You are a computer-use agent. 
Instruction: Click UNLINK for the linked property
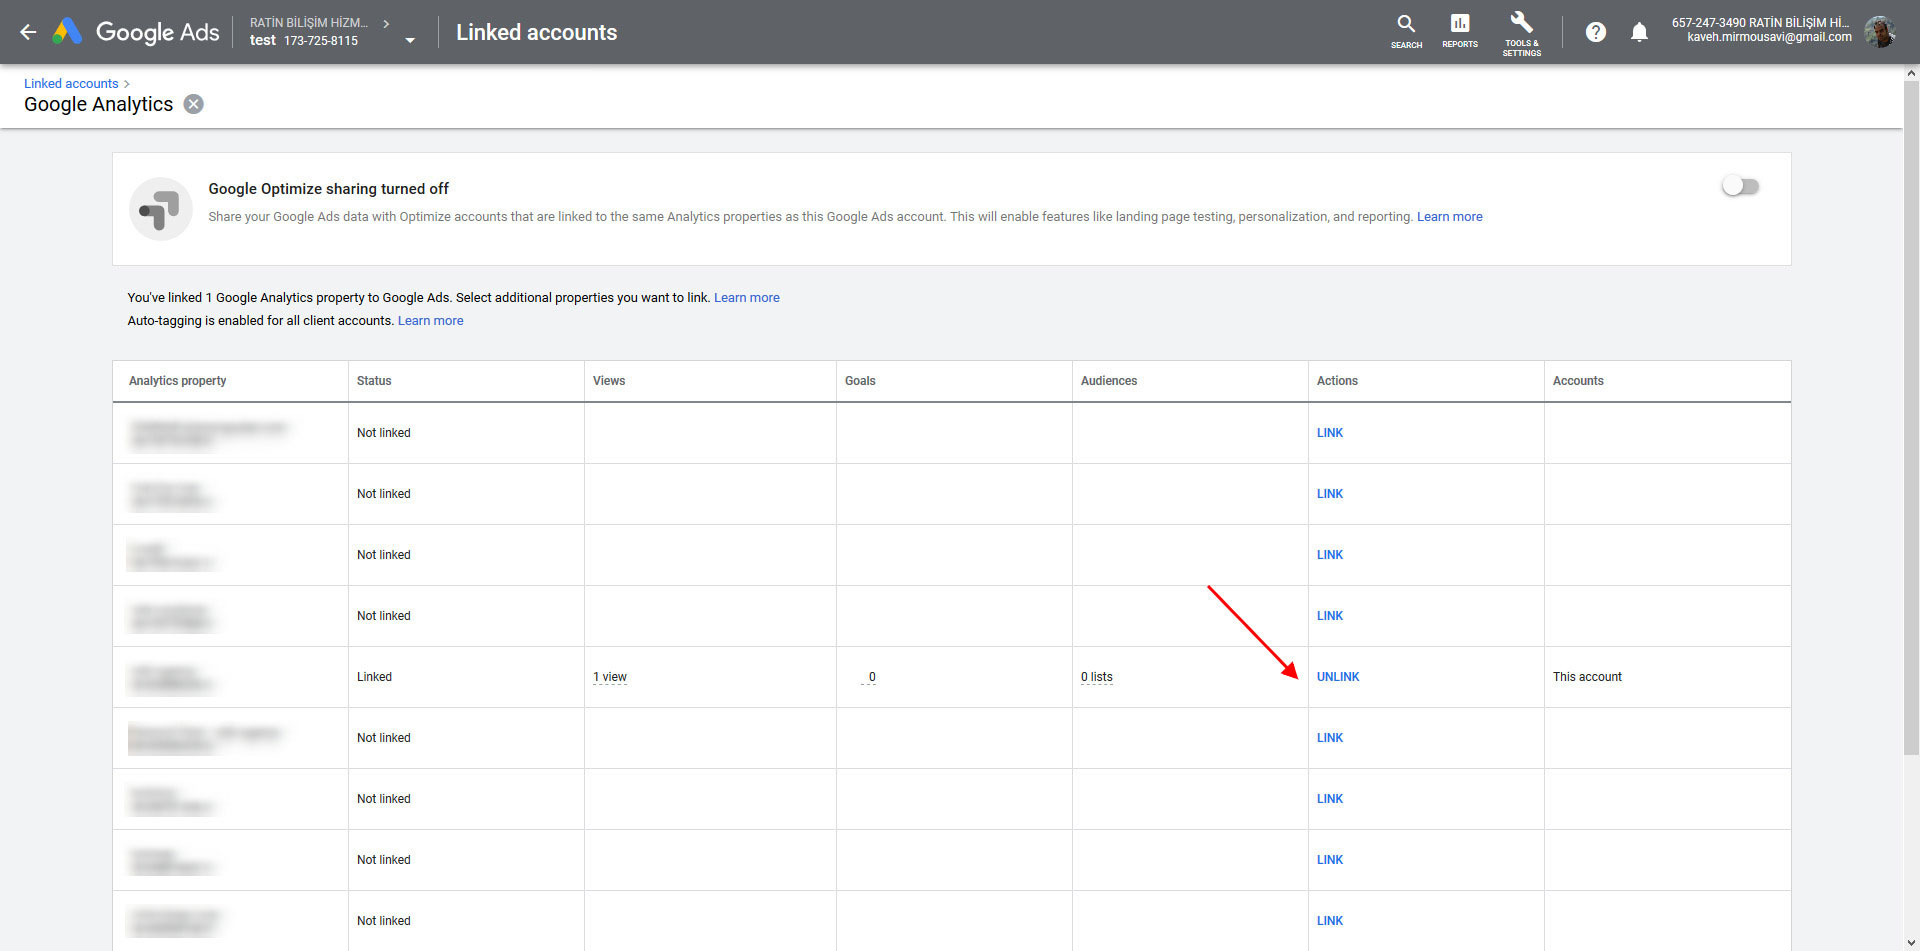pos(1338,677)
